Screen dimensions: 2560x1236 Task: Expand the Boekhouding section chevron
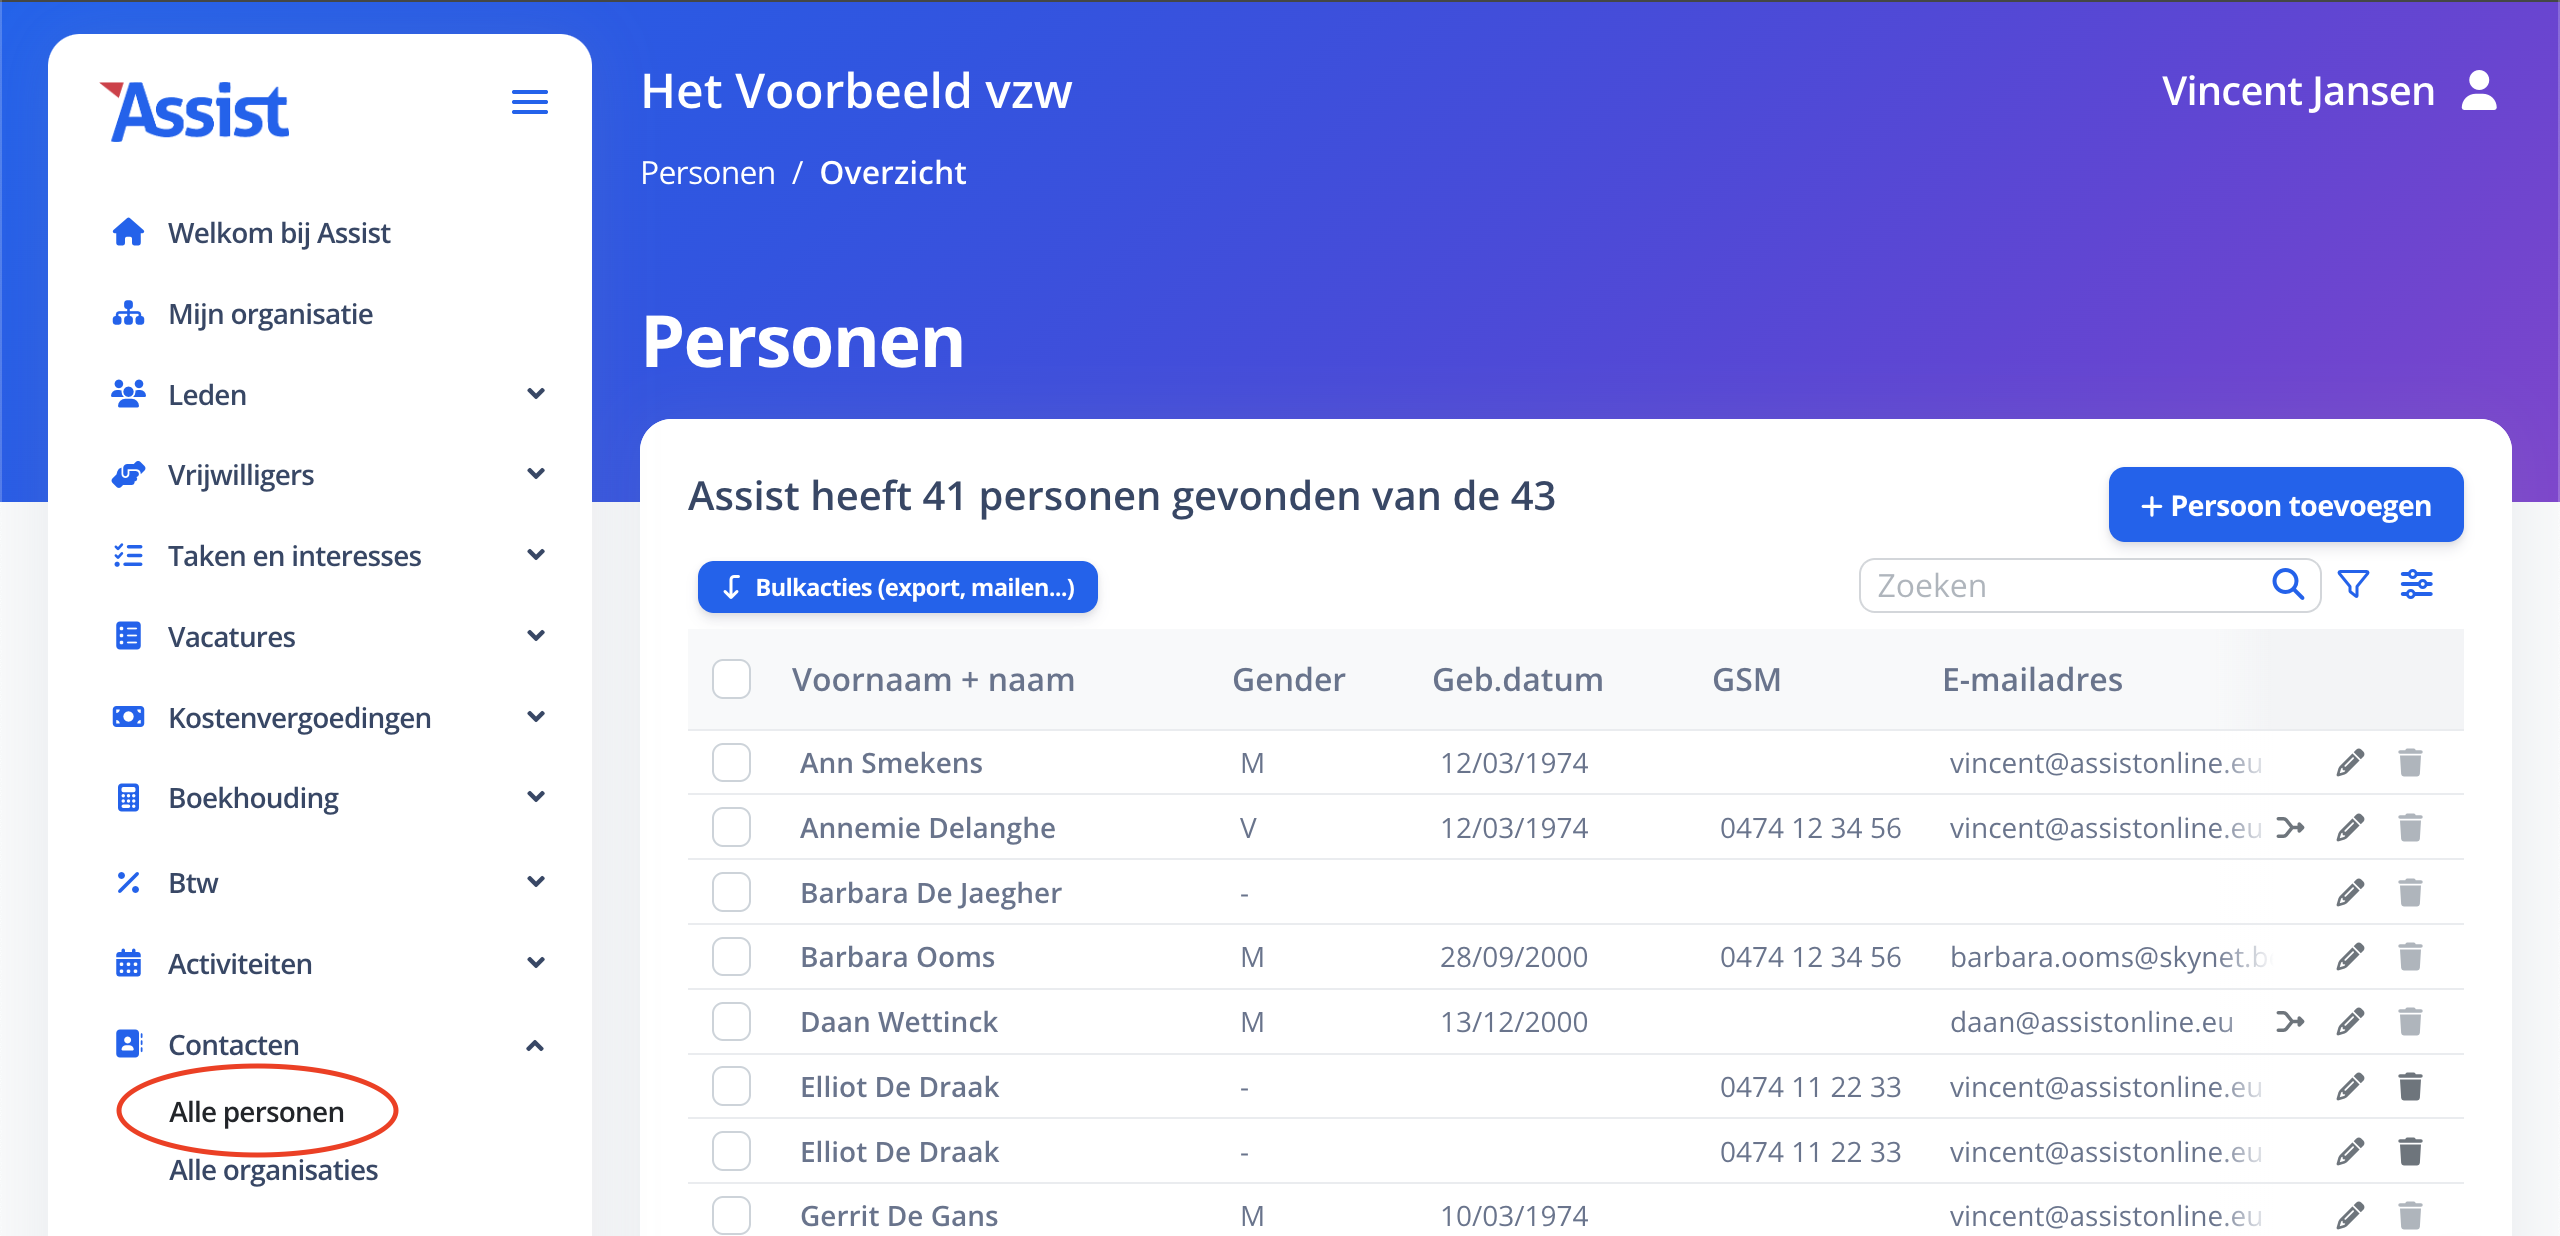[535, 797]
